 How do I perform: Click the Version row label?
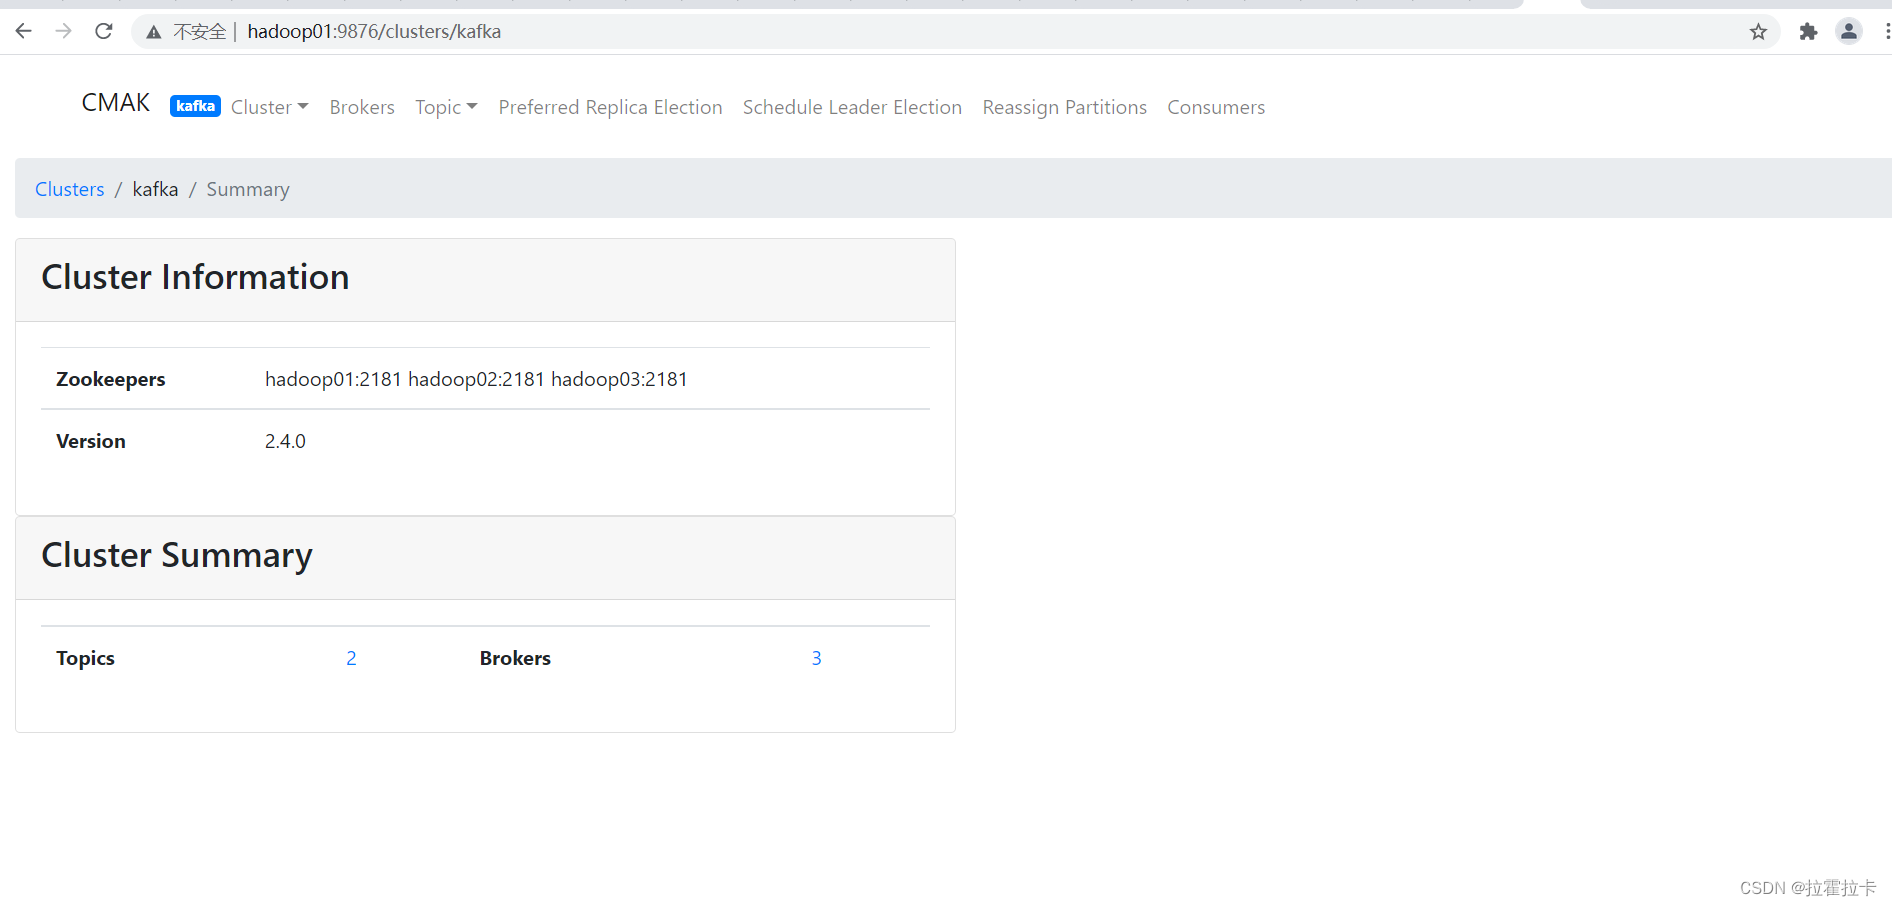[x=91, y=441]
